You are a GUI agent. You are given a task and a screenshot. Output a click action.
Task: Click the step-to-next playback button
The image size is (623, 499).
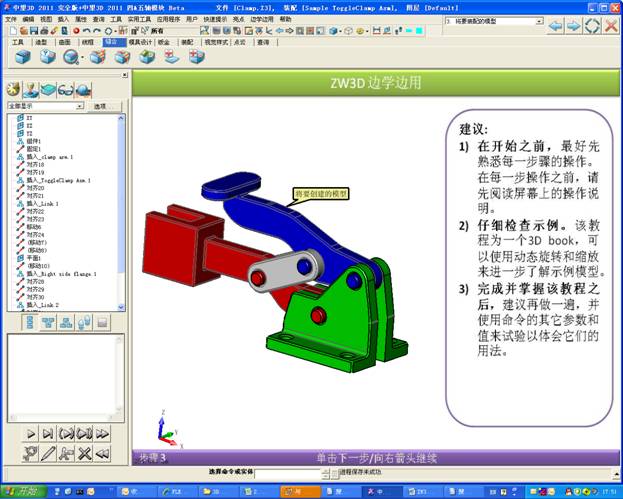[48, 434]
